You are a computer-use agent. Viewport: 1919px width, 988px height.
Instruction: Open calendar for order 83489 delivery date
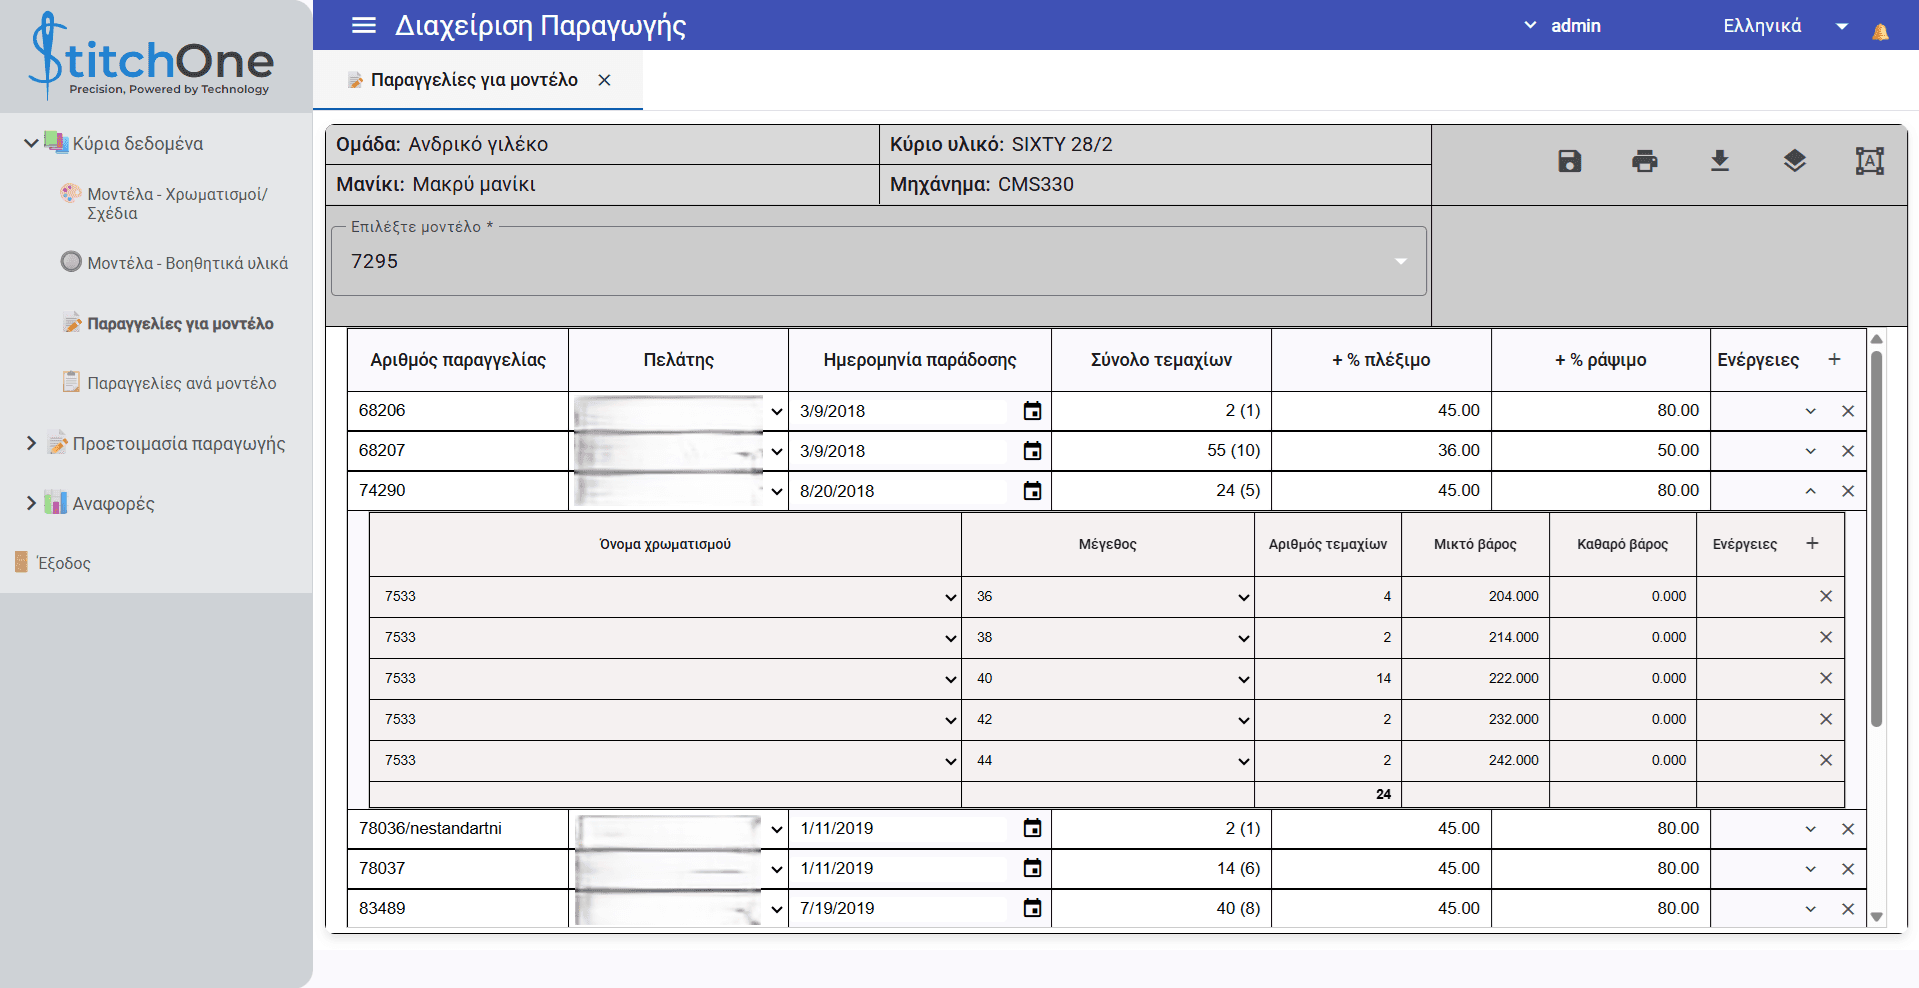coord(1033,908)
